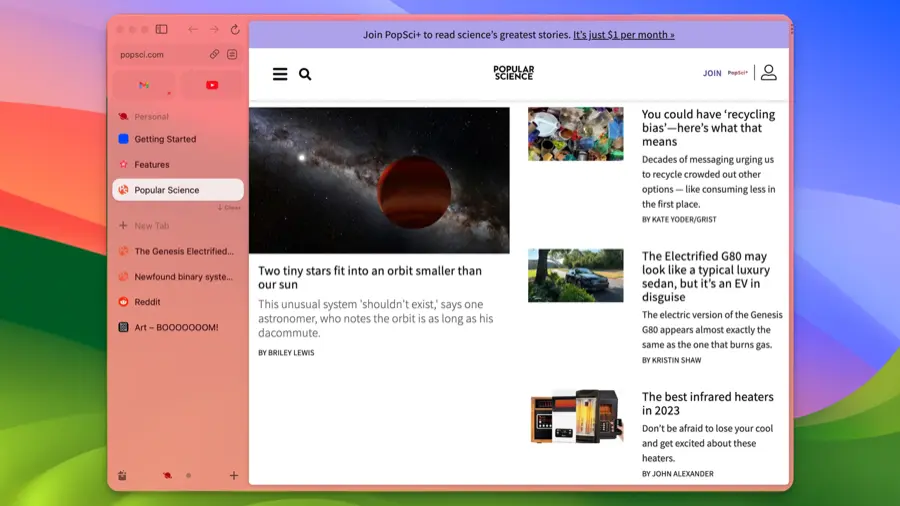
Task: Reload the current page
Action: pos(235,29)
